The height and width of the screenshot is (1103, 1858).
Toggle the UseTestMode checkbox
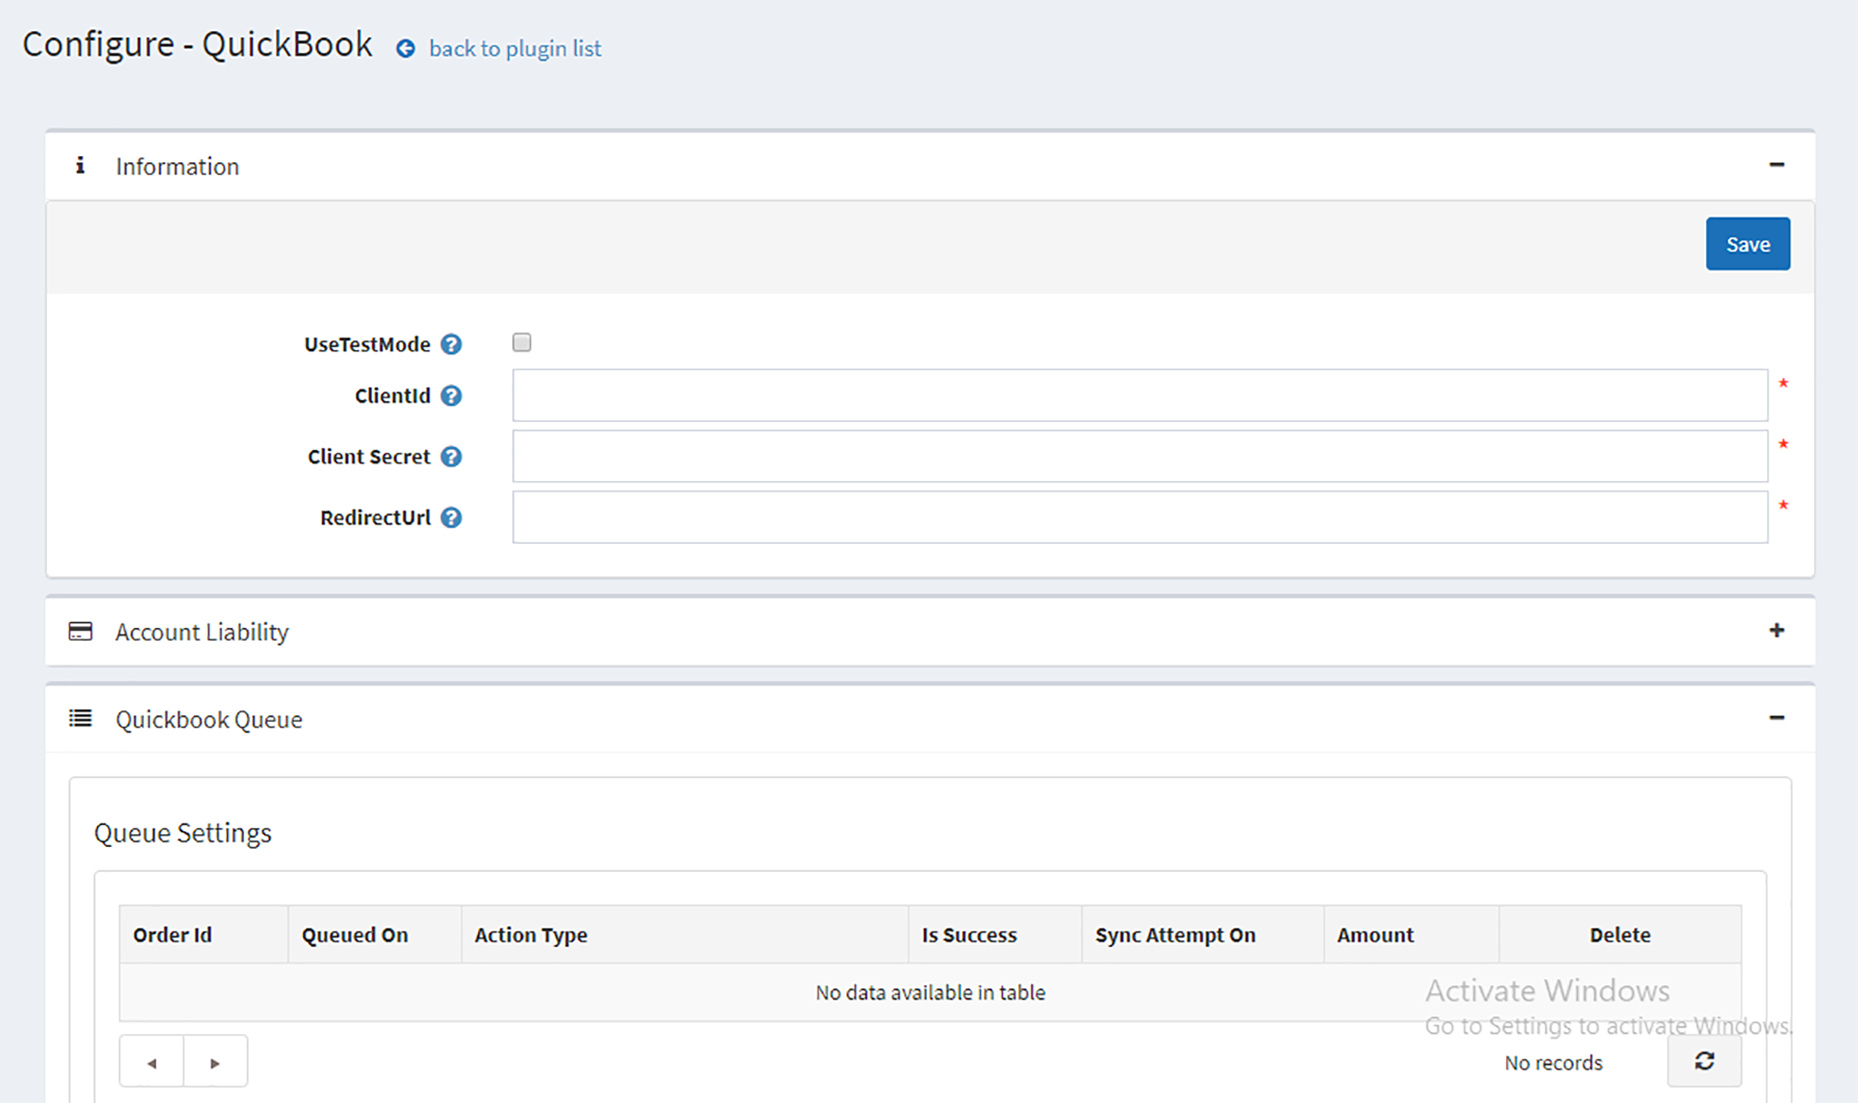tap(522, 342)
